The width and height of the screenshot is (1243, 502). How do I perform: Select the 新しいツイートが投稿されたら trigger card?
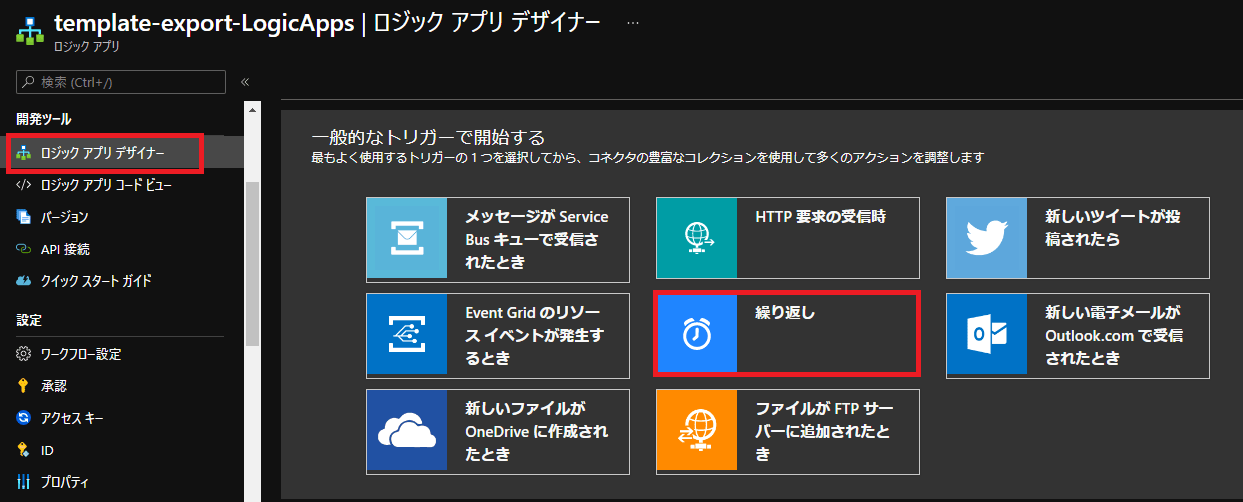[x=1078, y=238]
